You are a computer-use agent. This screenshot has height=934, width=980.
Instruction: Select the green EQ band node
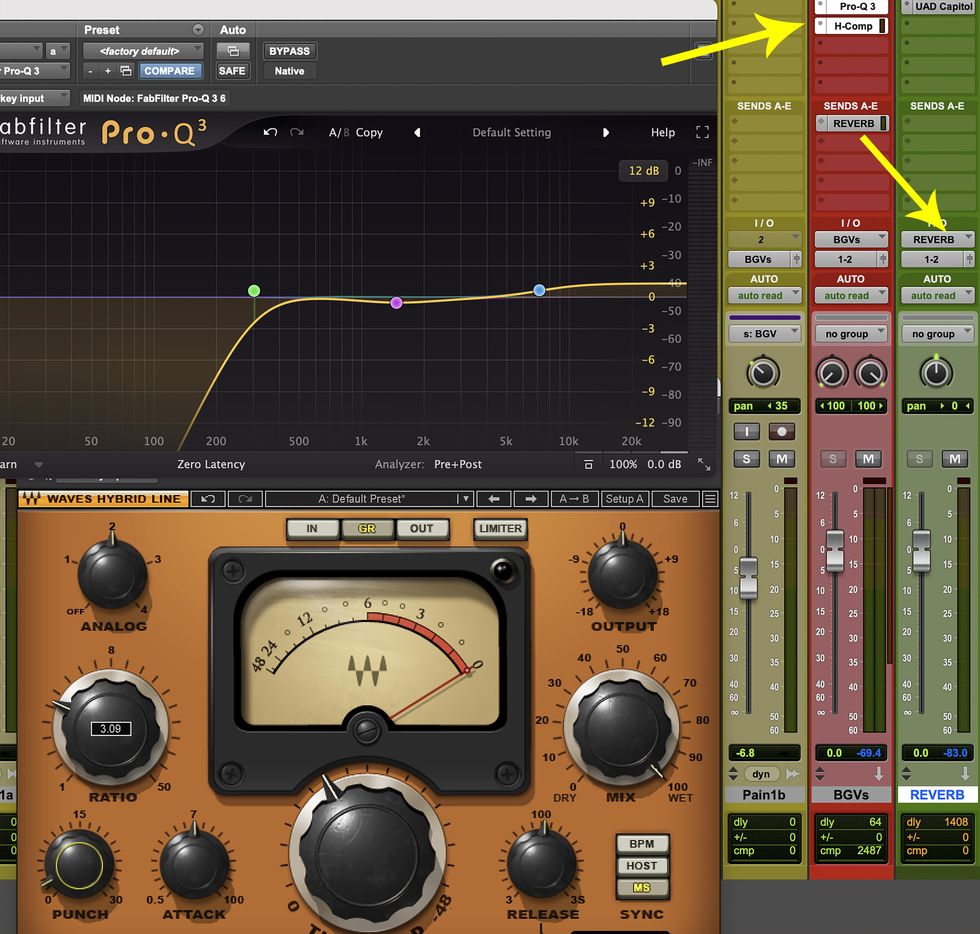pos(254,291)
